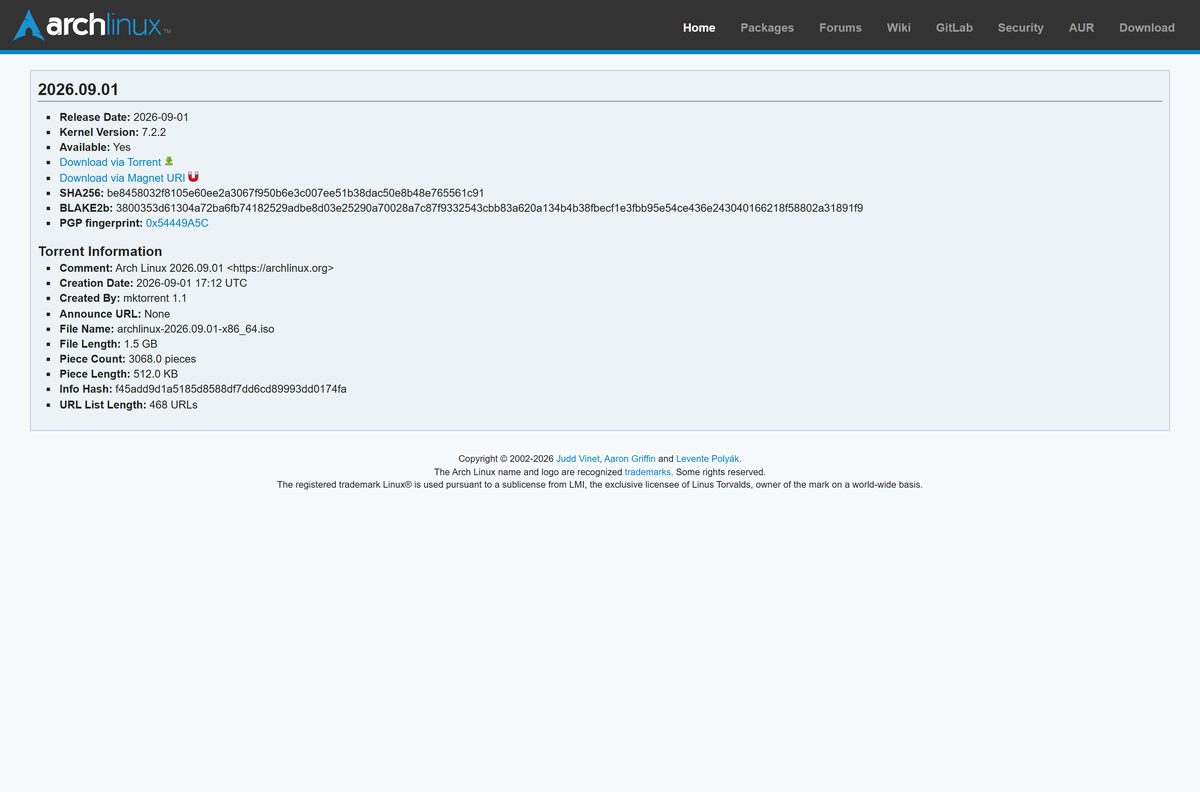Go to Forums in navigation
Image resolution: width=1200 pixels, height=792 pixels.
pos(840,27)
